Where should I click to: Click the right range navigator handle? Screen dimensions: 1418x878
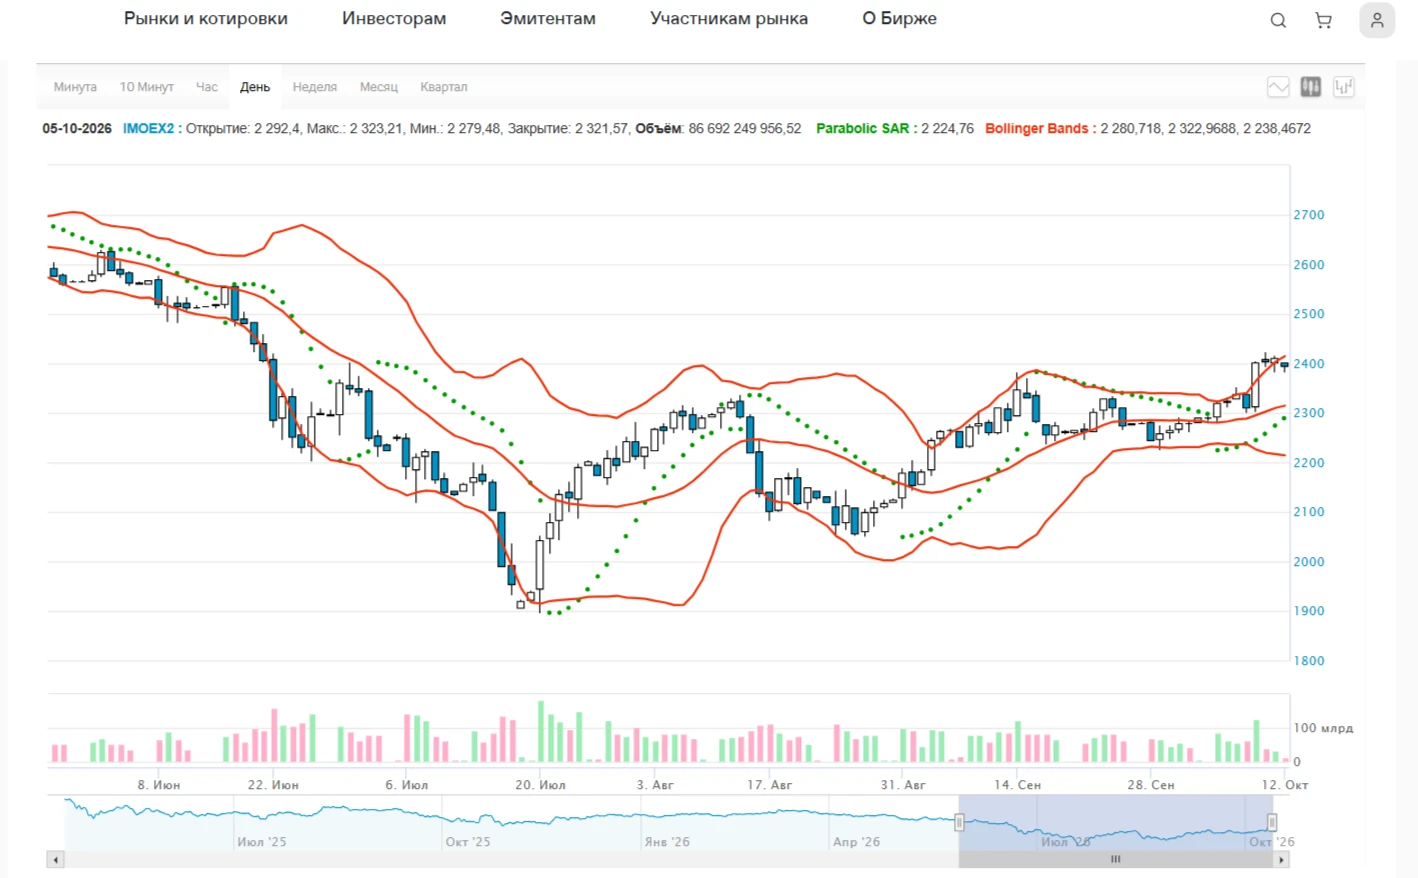[x=1272, y=822]
